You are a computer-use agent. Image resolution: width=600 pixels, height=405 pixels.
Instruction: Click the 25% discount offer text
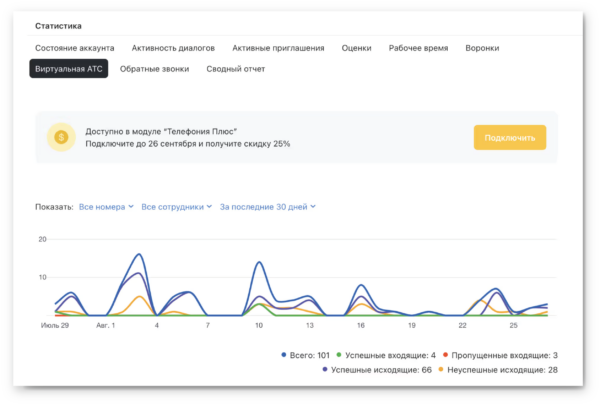pyautogui.click(x=188, y=144)
